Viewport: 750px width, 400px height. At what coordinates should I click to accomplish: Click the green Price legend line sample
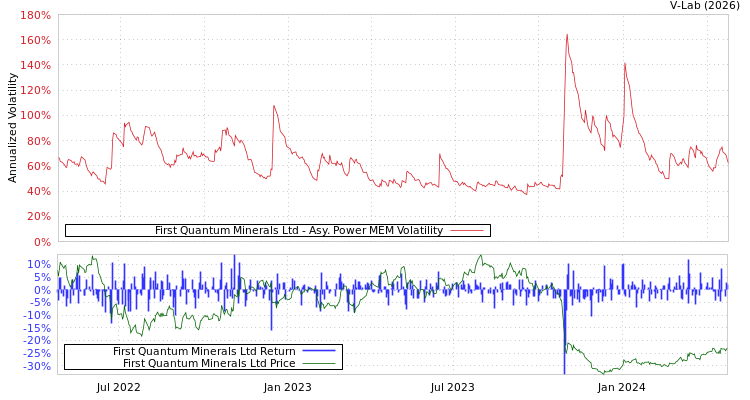[x=318, y=363]
